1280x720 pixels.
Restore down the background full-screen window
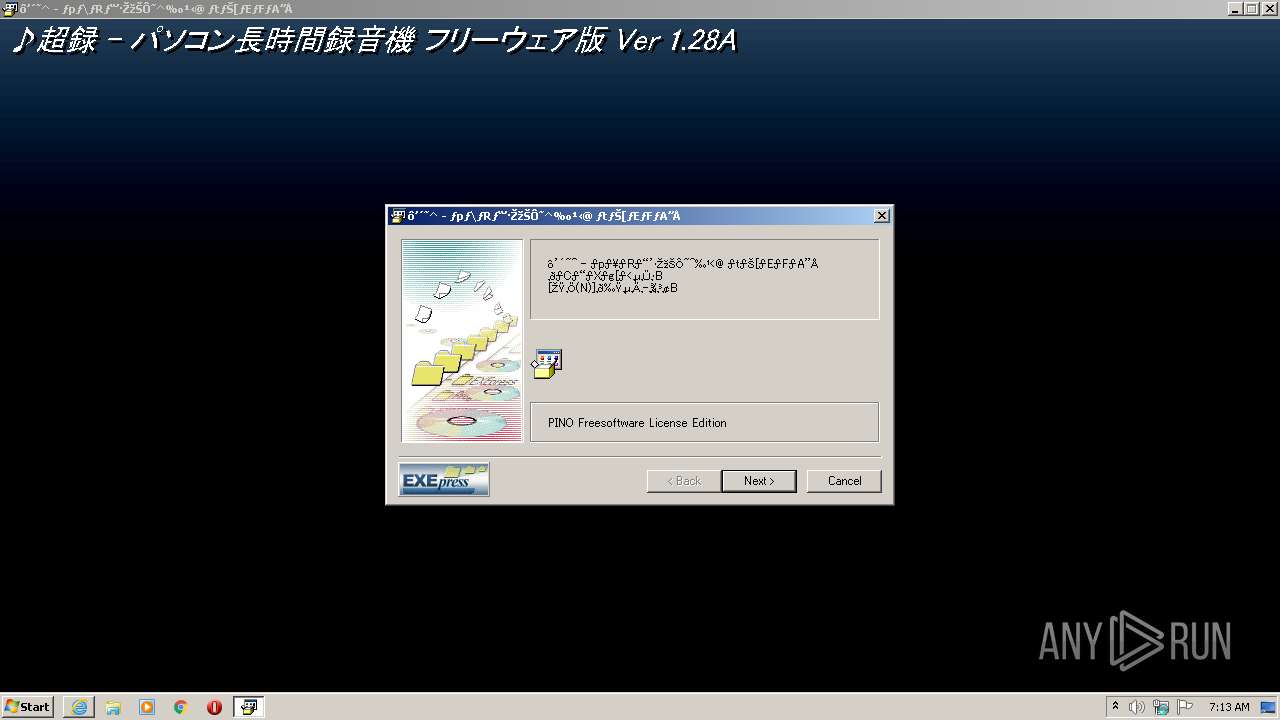pos(1251,8)
